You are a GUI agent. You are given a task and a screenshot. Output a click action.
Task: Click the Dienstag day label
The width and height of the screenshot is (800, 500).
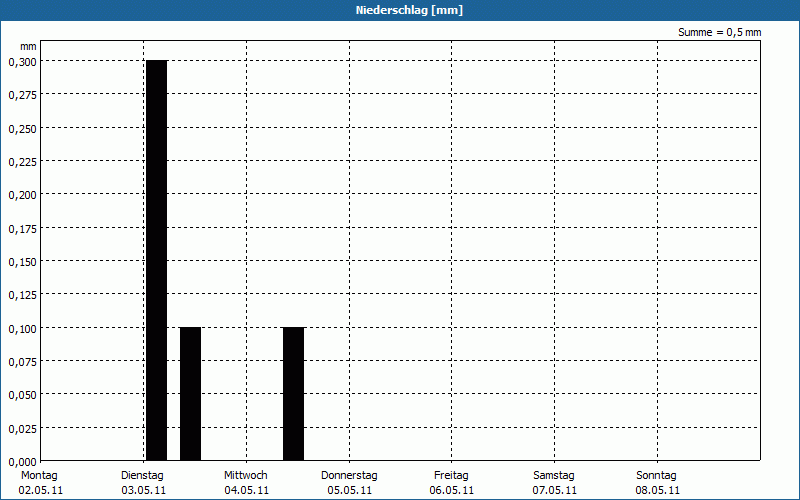(x=142, y=476)
